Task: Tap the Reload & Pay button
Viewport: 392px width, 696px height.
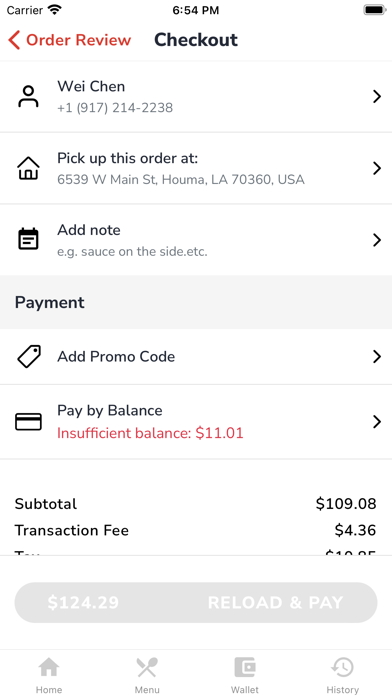Action: tap(196, 602)
